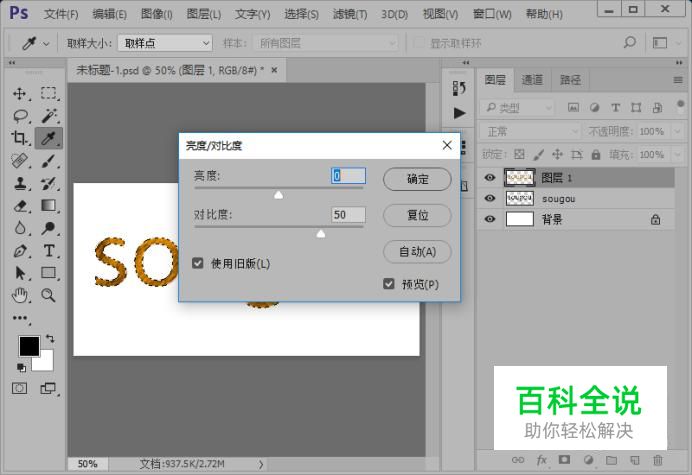Screen dimensions: 692x475
Task: Select the Magic Wand tool
Action: coord(49,116)
